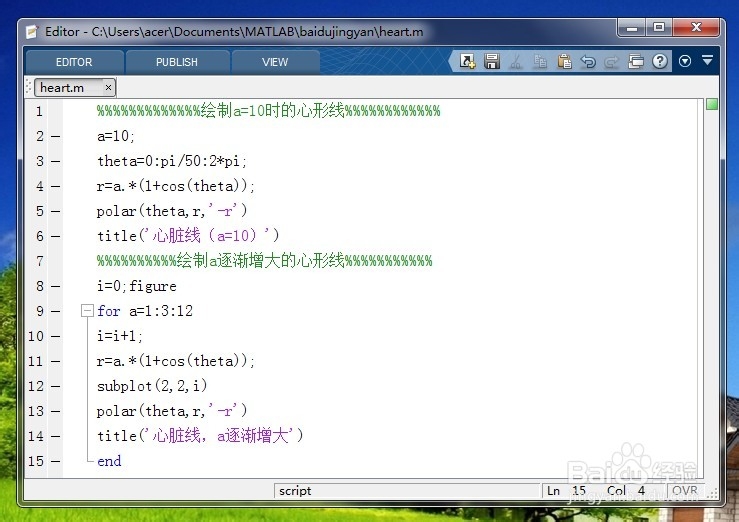Image resolution: width=739 pixels, height=522 pixels.
Task: Click the Switch Windows icon
Action: 636,61
